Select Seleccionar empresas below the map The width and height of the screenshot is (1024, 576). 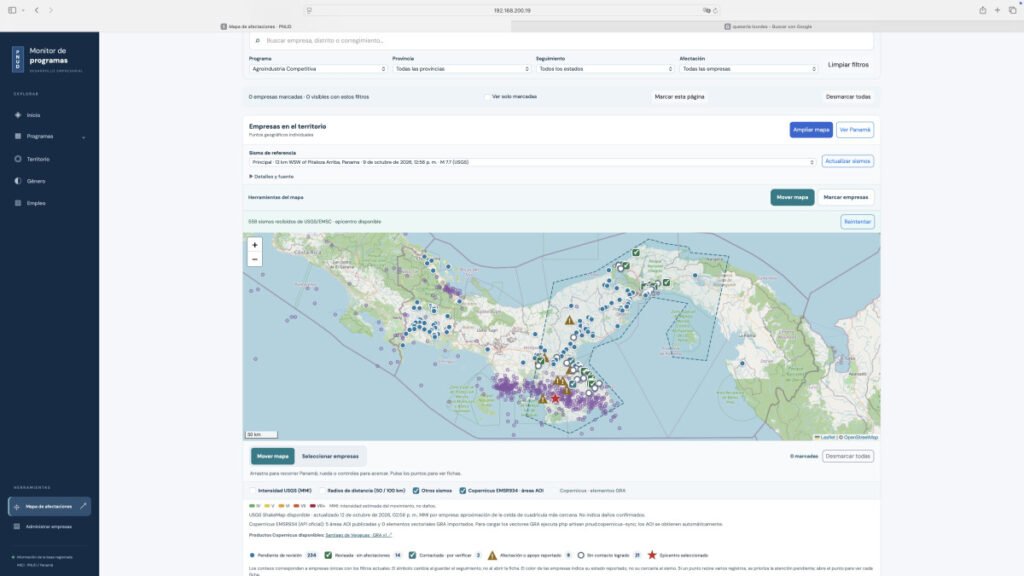[x=330, y=456]
